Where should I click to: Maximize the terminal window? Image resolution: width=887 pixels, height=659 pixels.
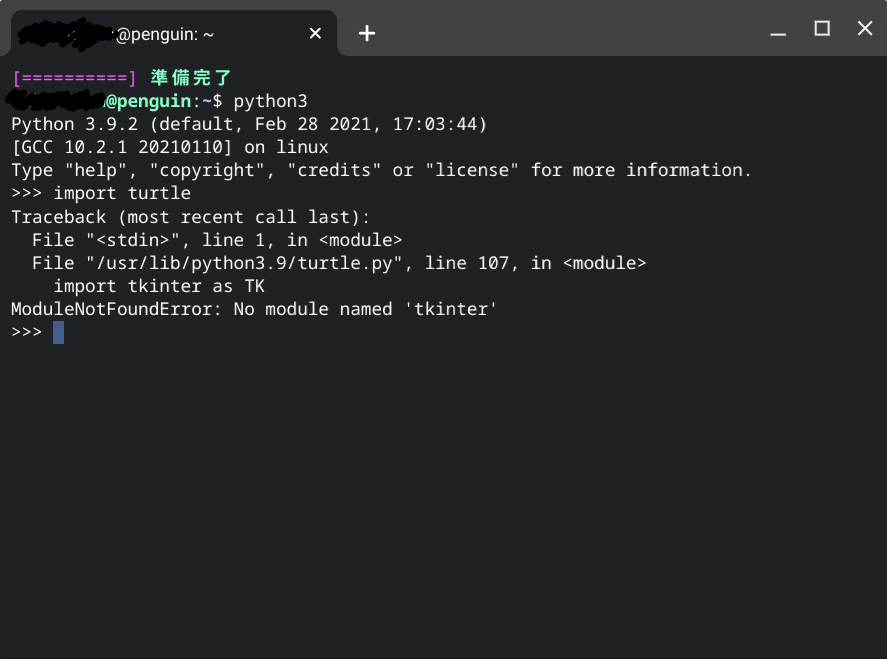(x=821, y=28)
